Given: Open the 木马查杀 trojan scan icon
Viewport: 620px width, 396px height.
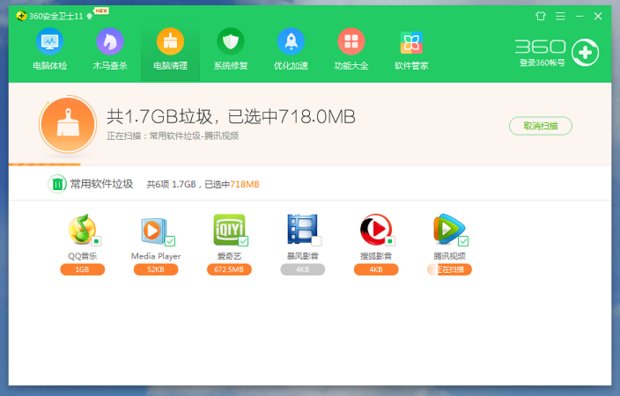Looking at the screenshot, I should (110, 42).
